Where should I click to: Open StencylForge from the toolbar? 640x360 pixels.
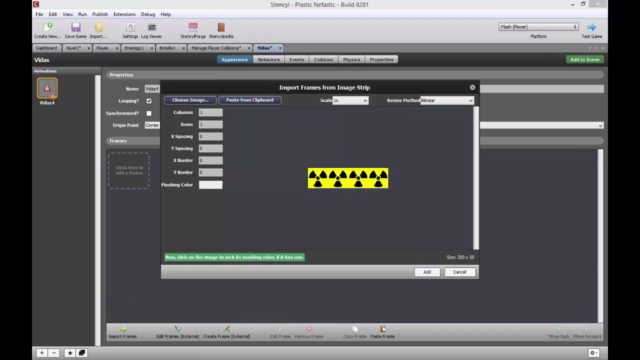point(193,28)
